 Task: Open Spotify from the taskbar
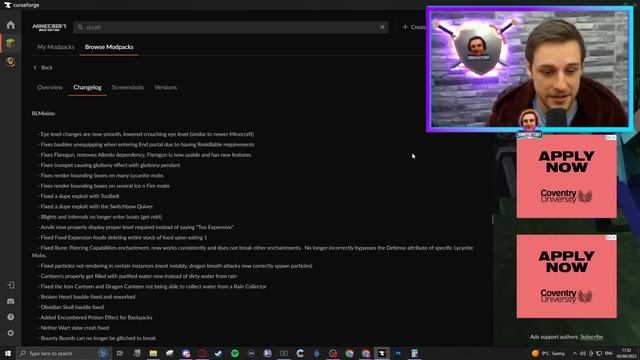coord(235,353)
